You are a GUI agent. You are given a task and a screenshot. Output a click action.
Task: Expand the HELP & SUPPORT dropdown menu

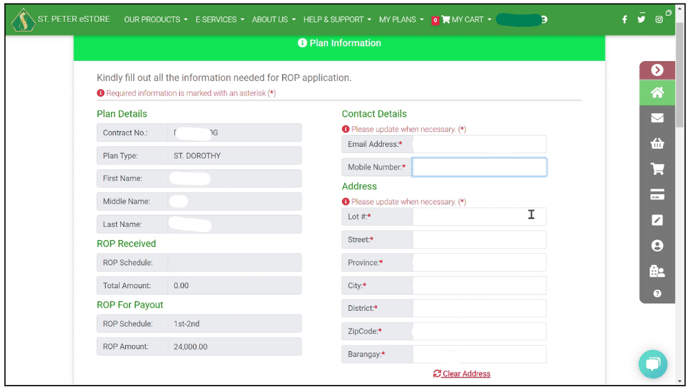click(x=337, y=19)
